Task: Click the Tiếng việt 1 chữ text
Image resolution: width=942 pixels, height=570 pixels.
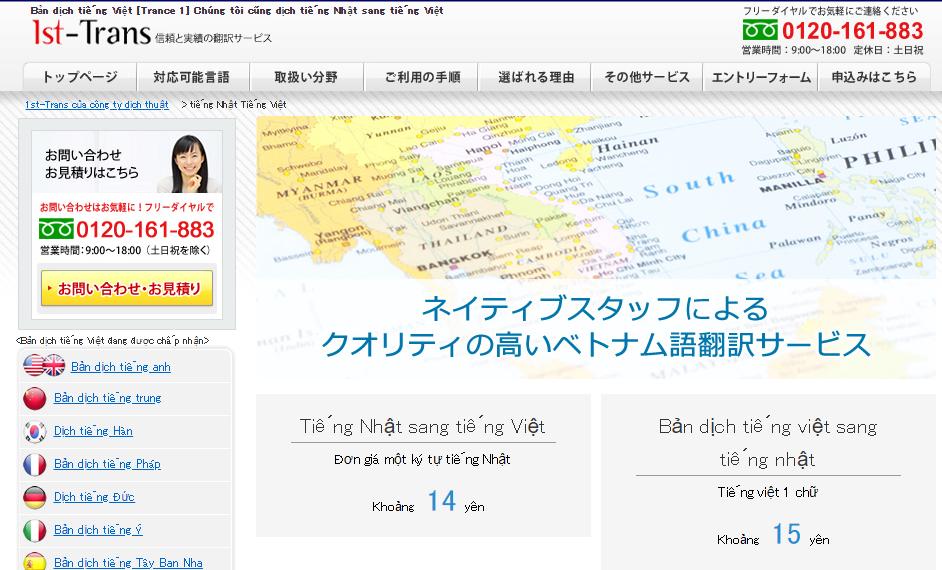Action: pos(767,493)
